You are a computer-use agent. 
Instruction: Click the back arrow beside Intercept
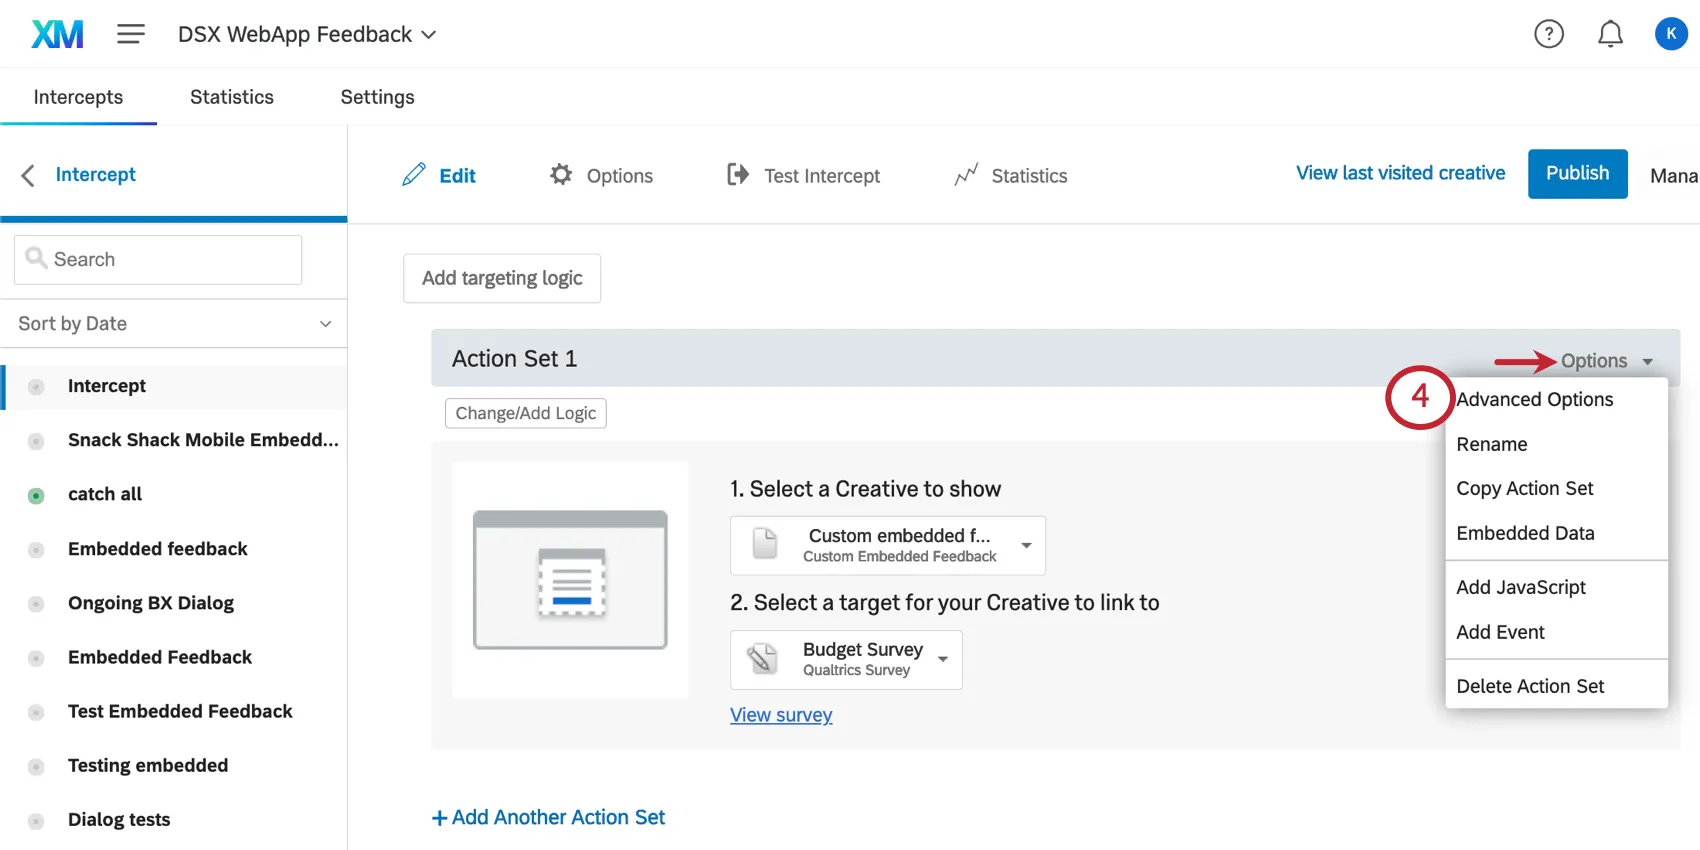pyautogui.click(x=28, y=175)
